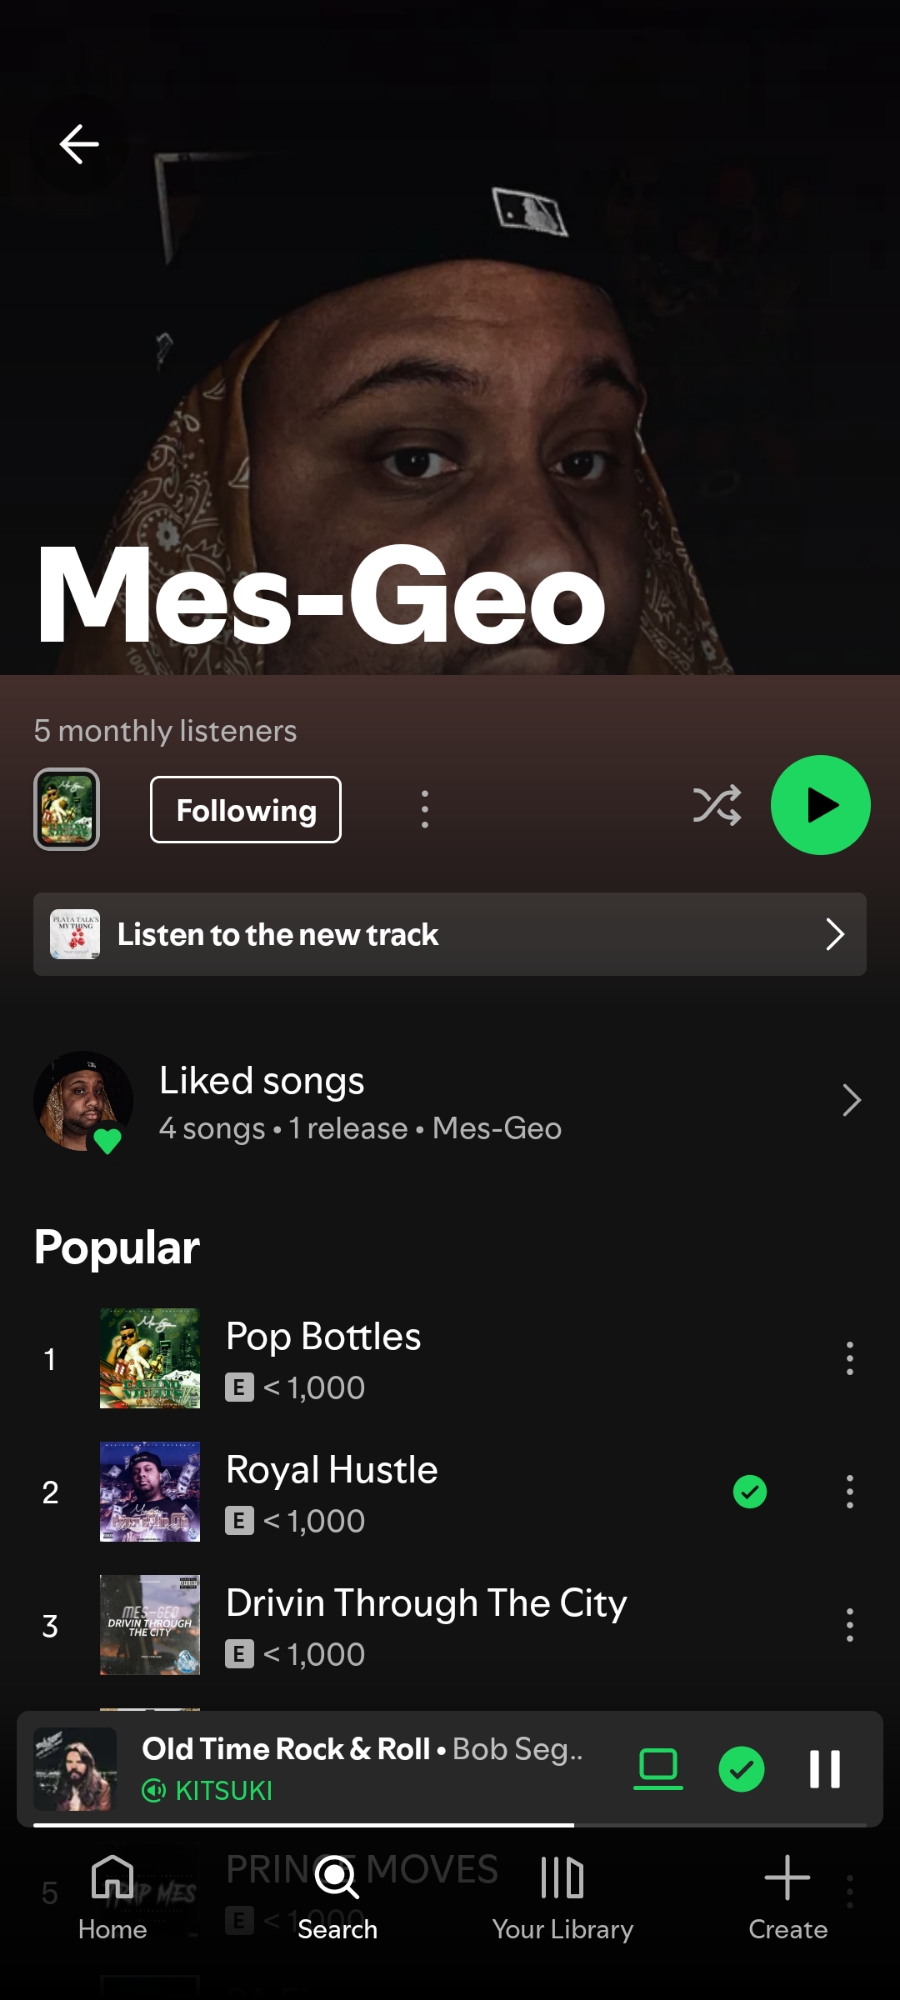Open artist more options menu
Screen dimensions: 900x2000
coord(425,809)
